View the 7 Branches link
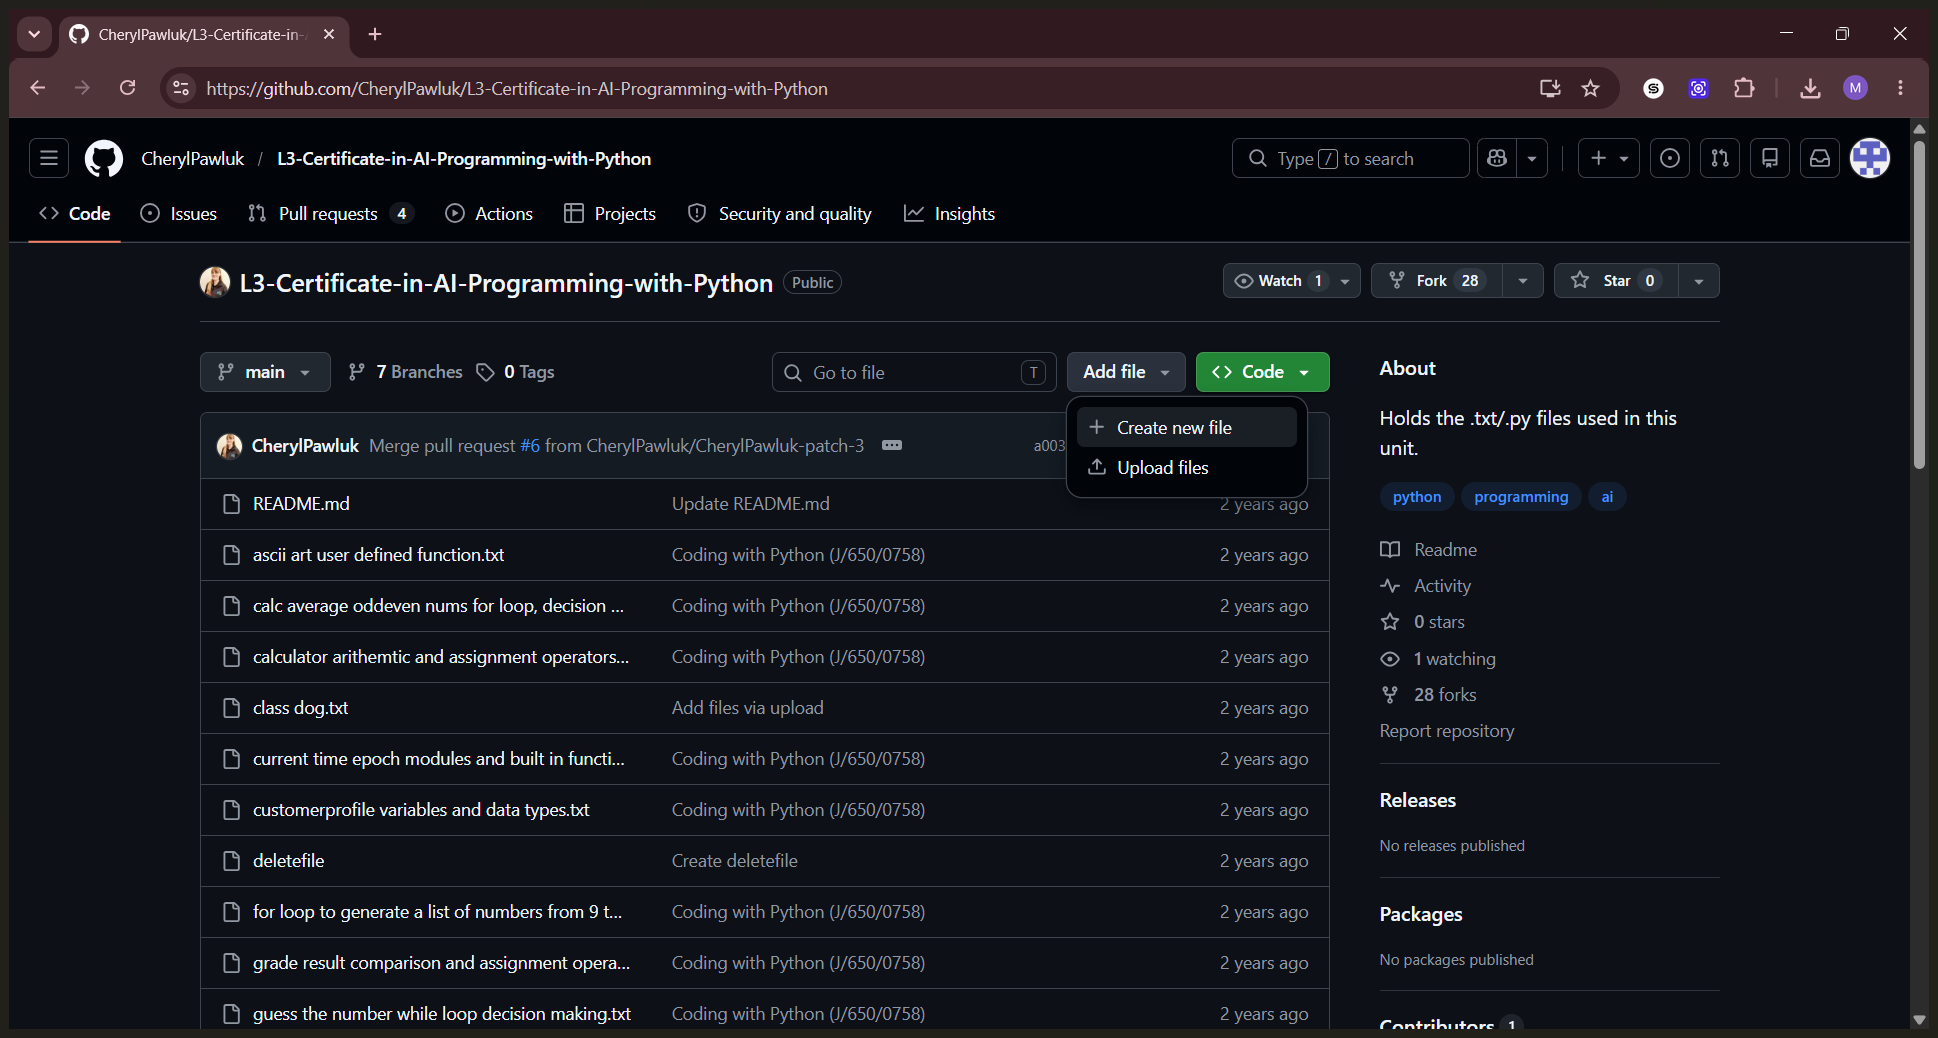The height and width of the screenshot is (1038, 1938). pos(405,372)
